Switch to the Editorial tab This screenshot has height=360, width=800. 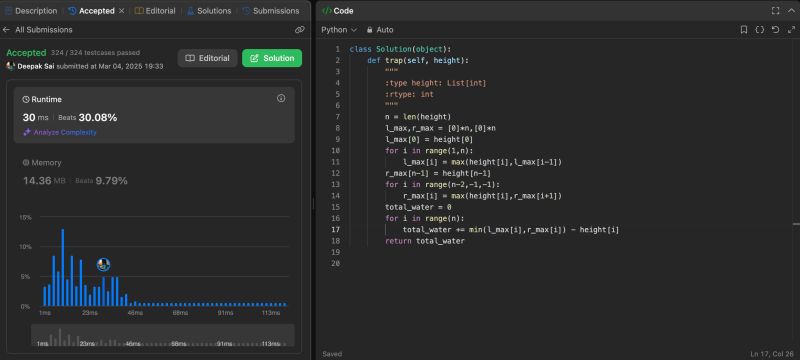[155, 11]
